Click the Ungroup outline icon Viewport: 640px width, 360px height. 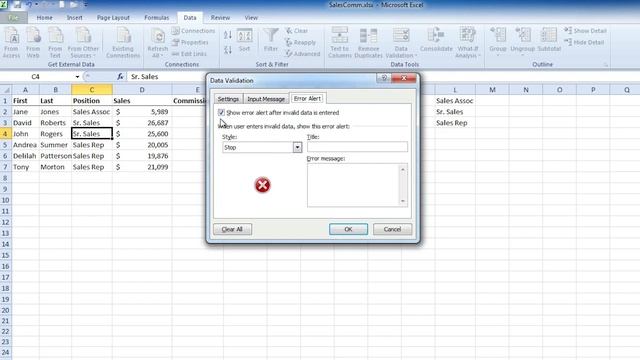522,42
